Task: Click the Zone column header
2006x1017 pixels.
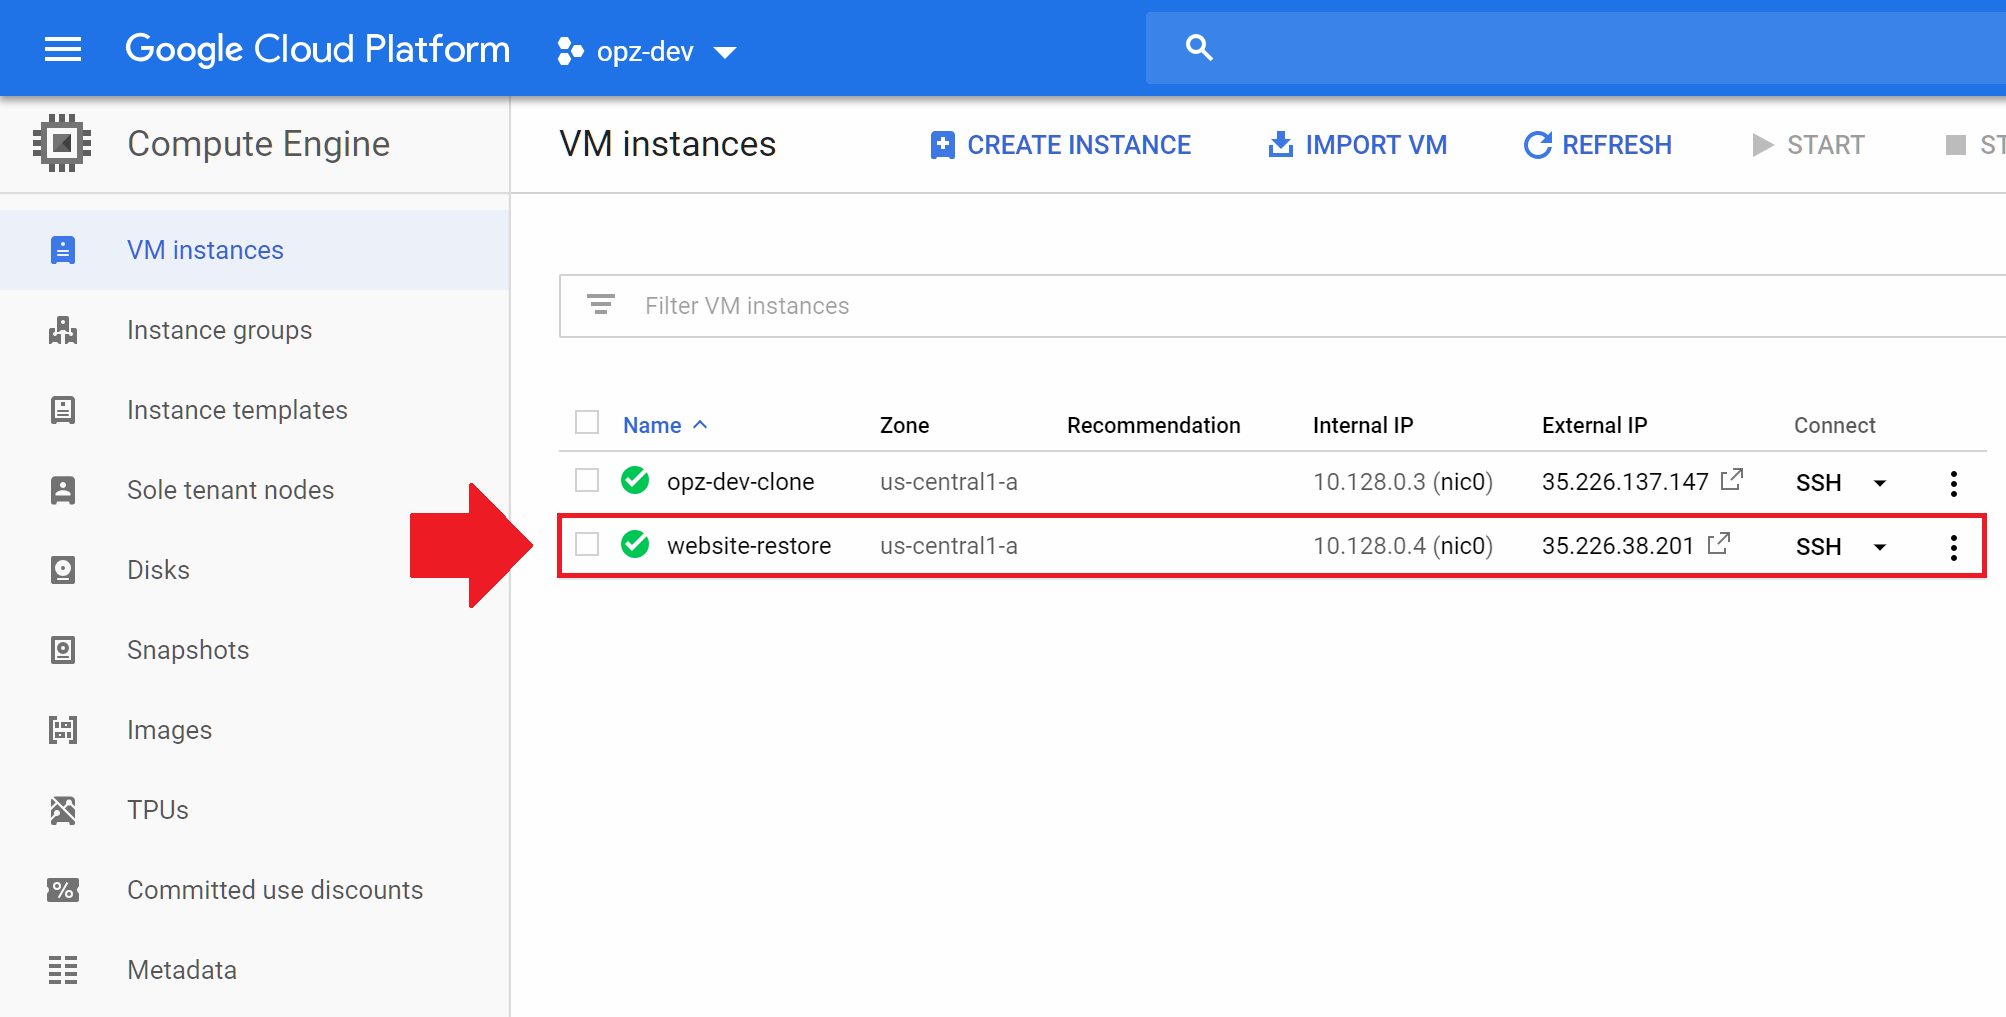Action: [x=905, y=425]
